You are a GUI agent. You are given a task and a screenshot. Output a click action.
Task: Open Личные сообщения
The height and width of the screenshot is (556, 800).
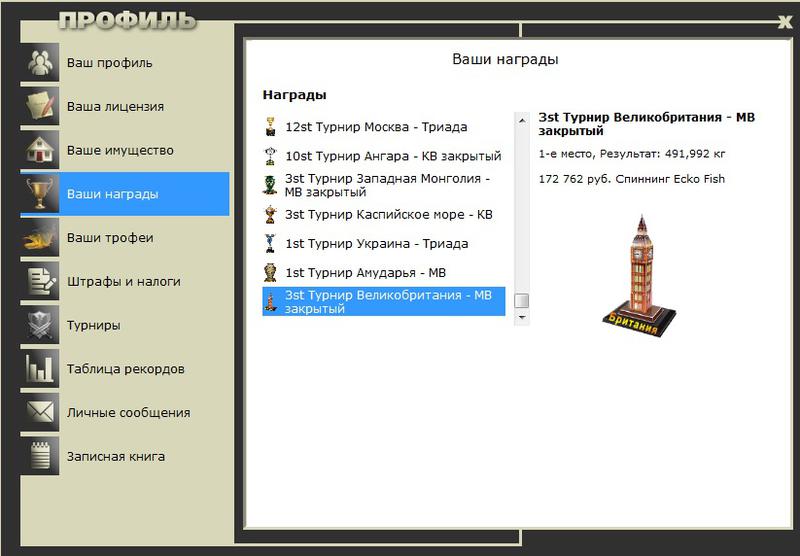coord(124,412)
